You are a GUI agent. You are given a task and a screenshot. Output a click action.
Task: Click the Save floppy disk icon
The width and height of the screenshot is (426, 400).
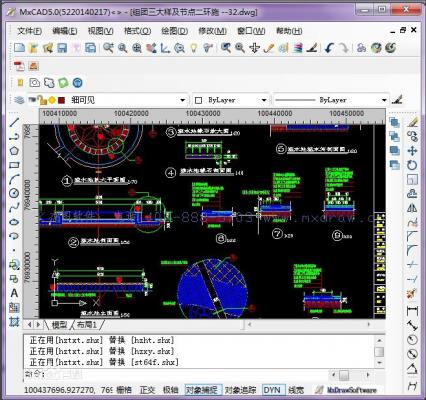tap(62, 48)
